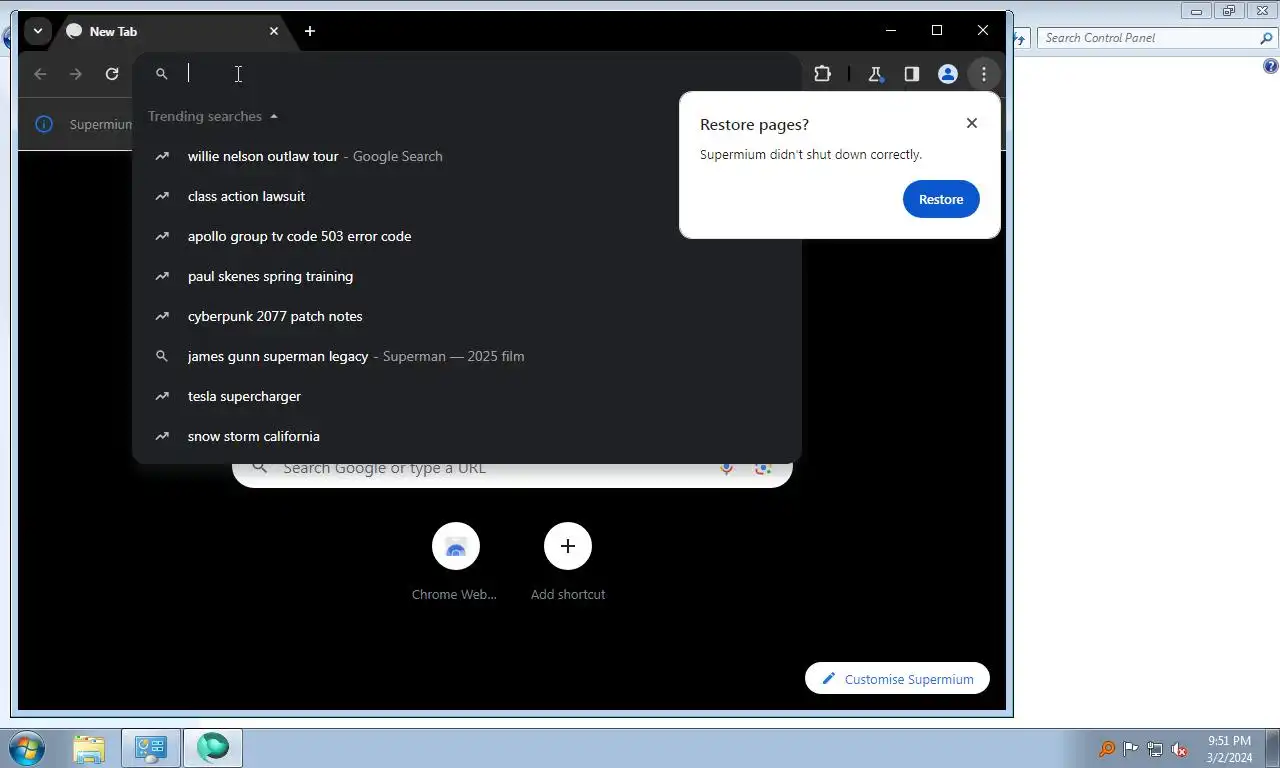The height and width of the screenshot is (768, 1280).
Task: Open the profile avatar menu
Action: point(947,74)
